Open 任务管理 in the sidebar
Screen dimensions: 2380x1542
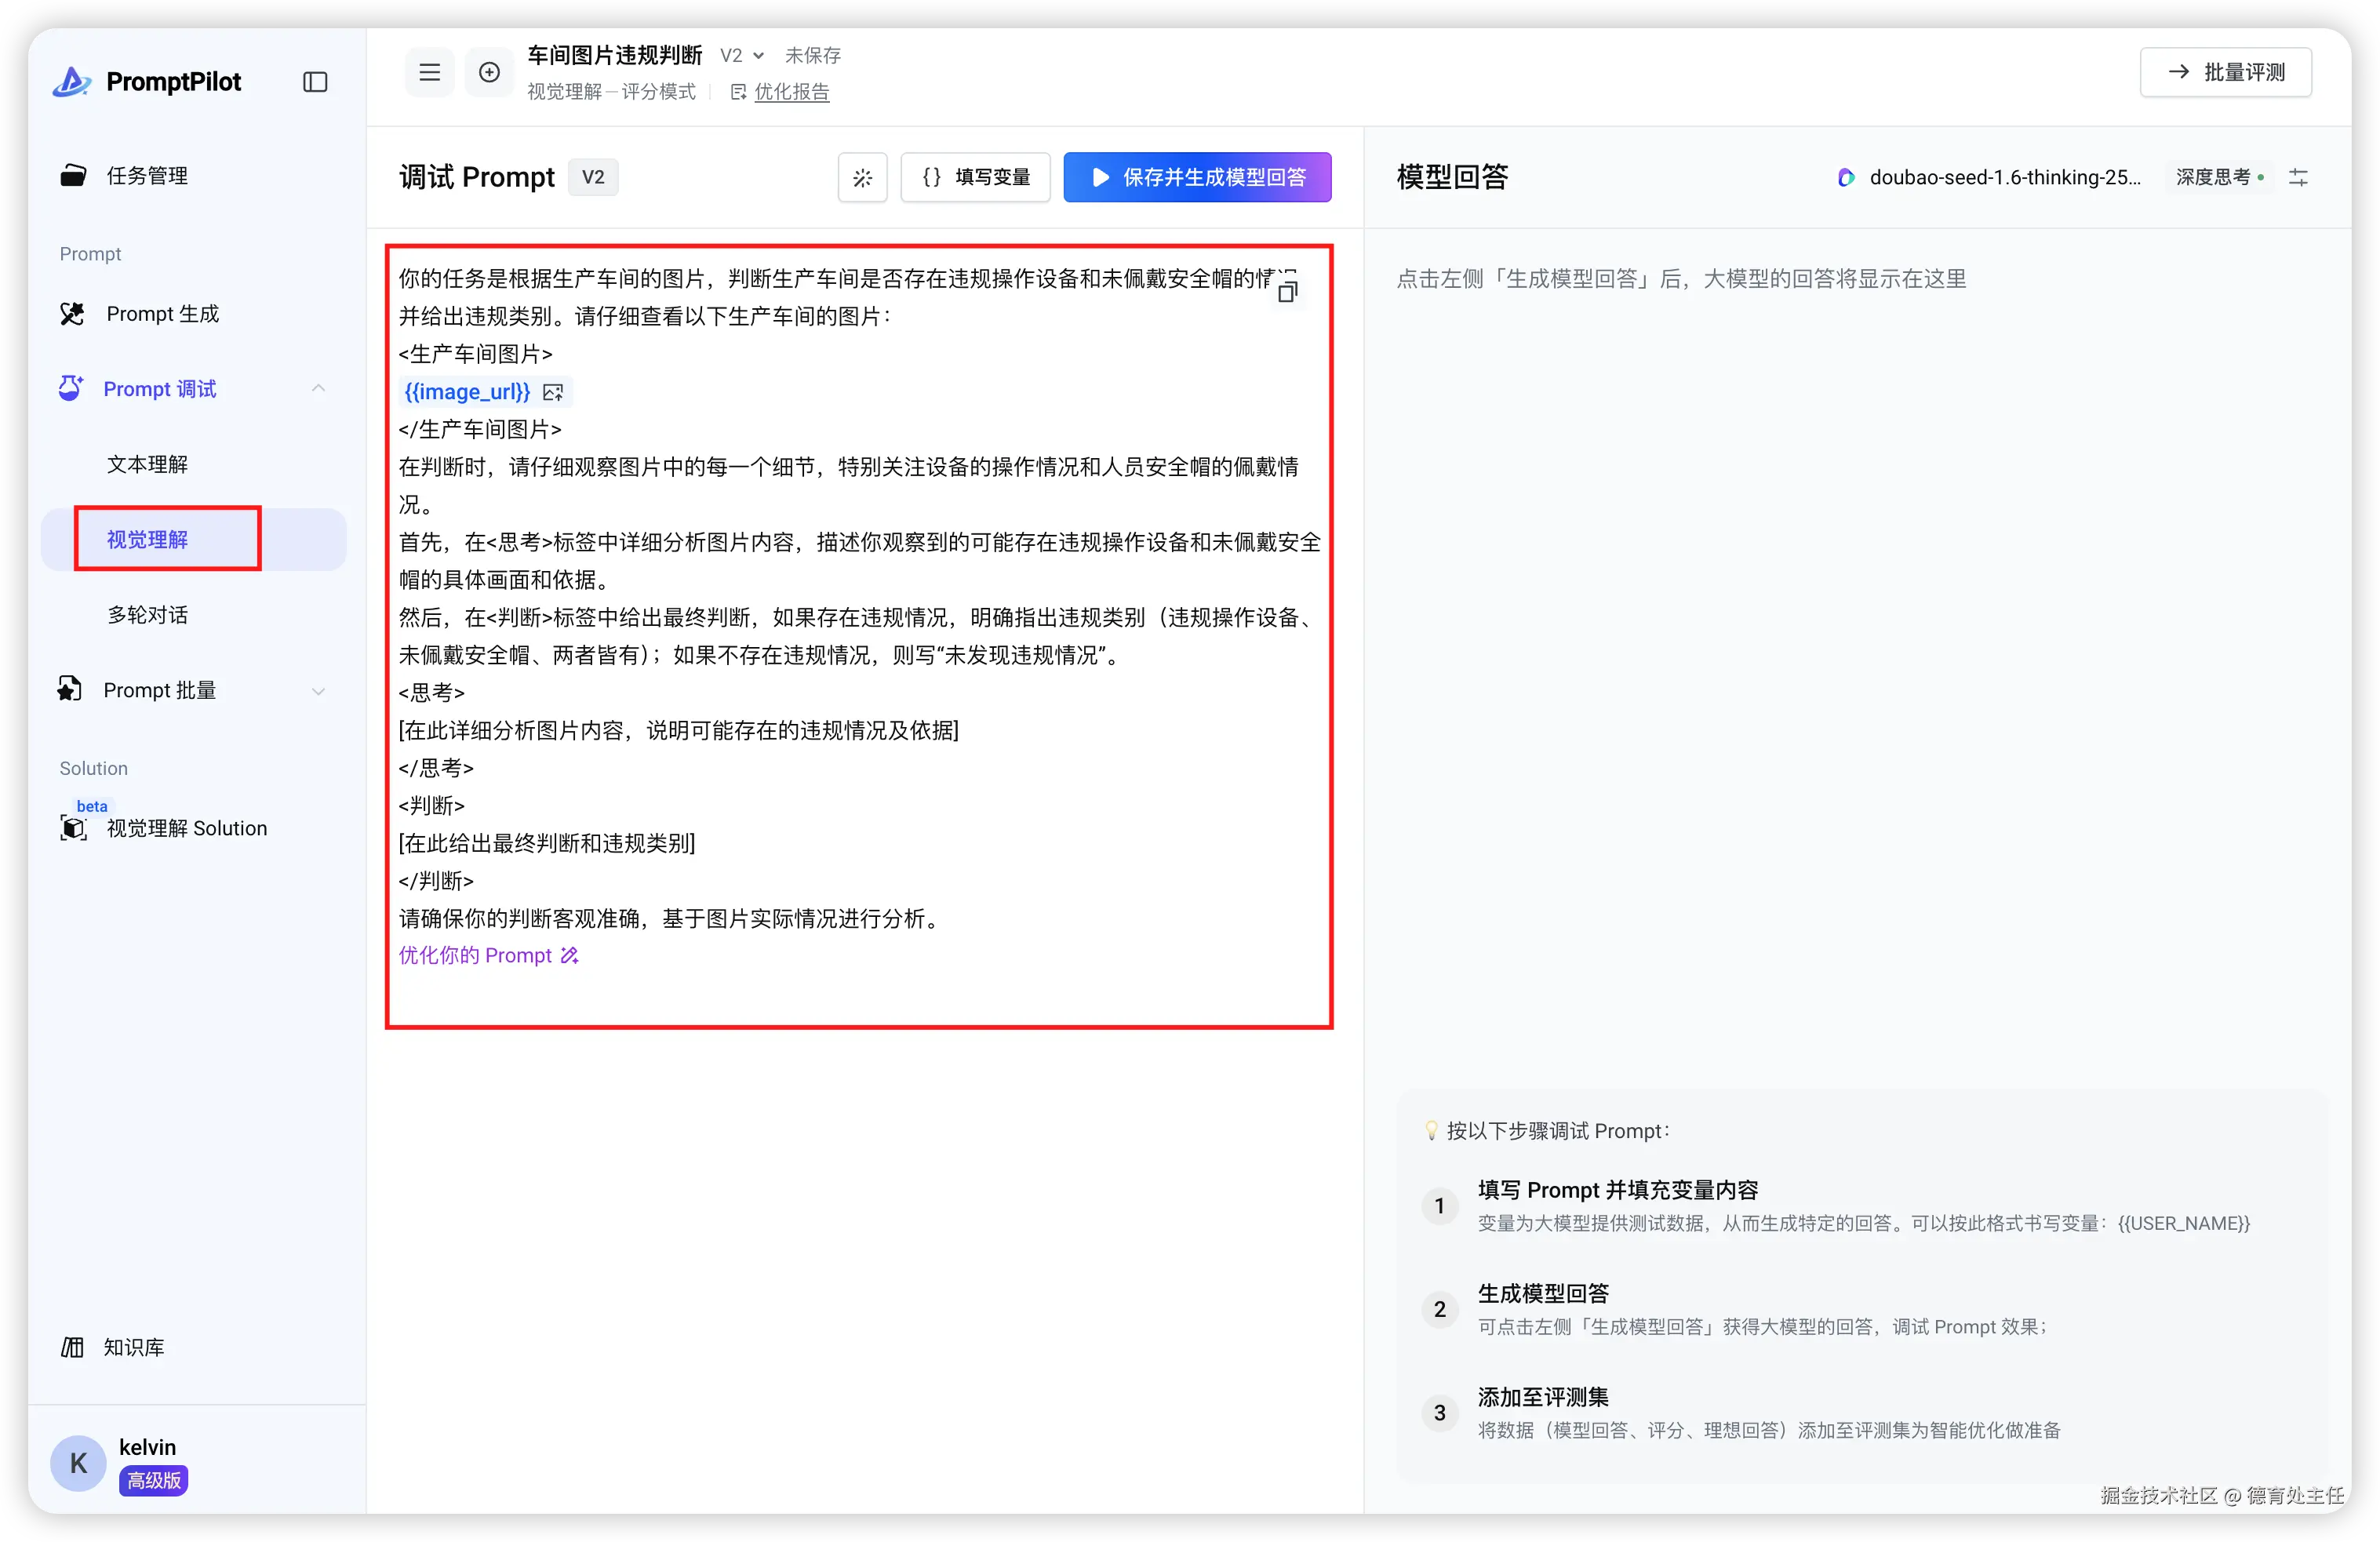click(147, 176)
